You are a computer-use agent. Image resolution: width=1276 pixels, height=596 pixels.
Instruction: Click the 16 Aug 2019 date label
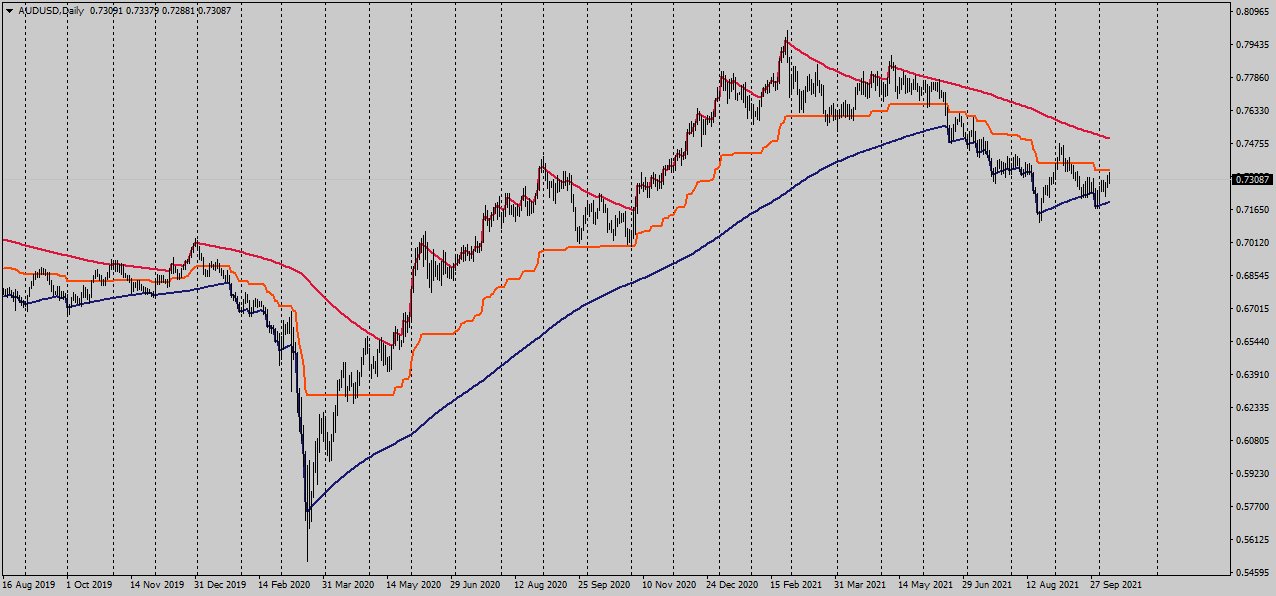point(30,583)
